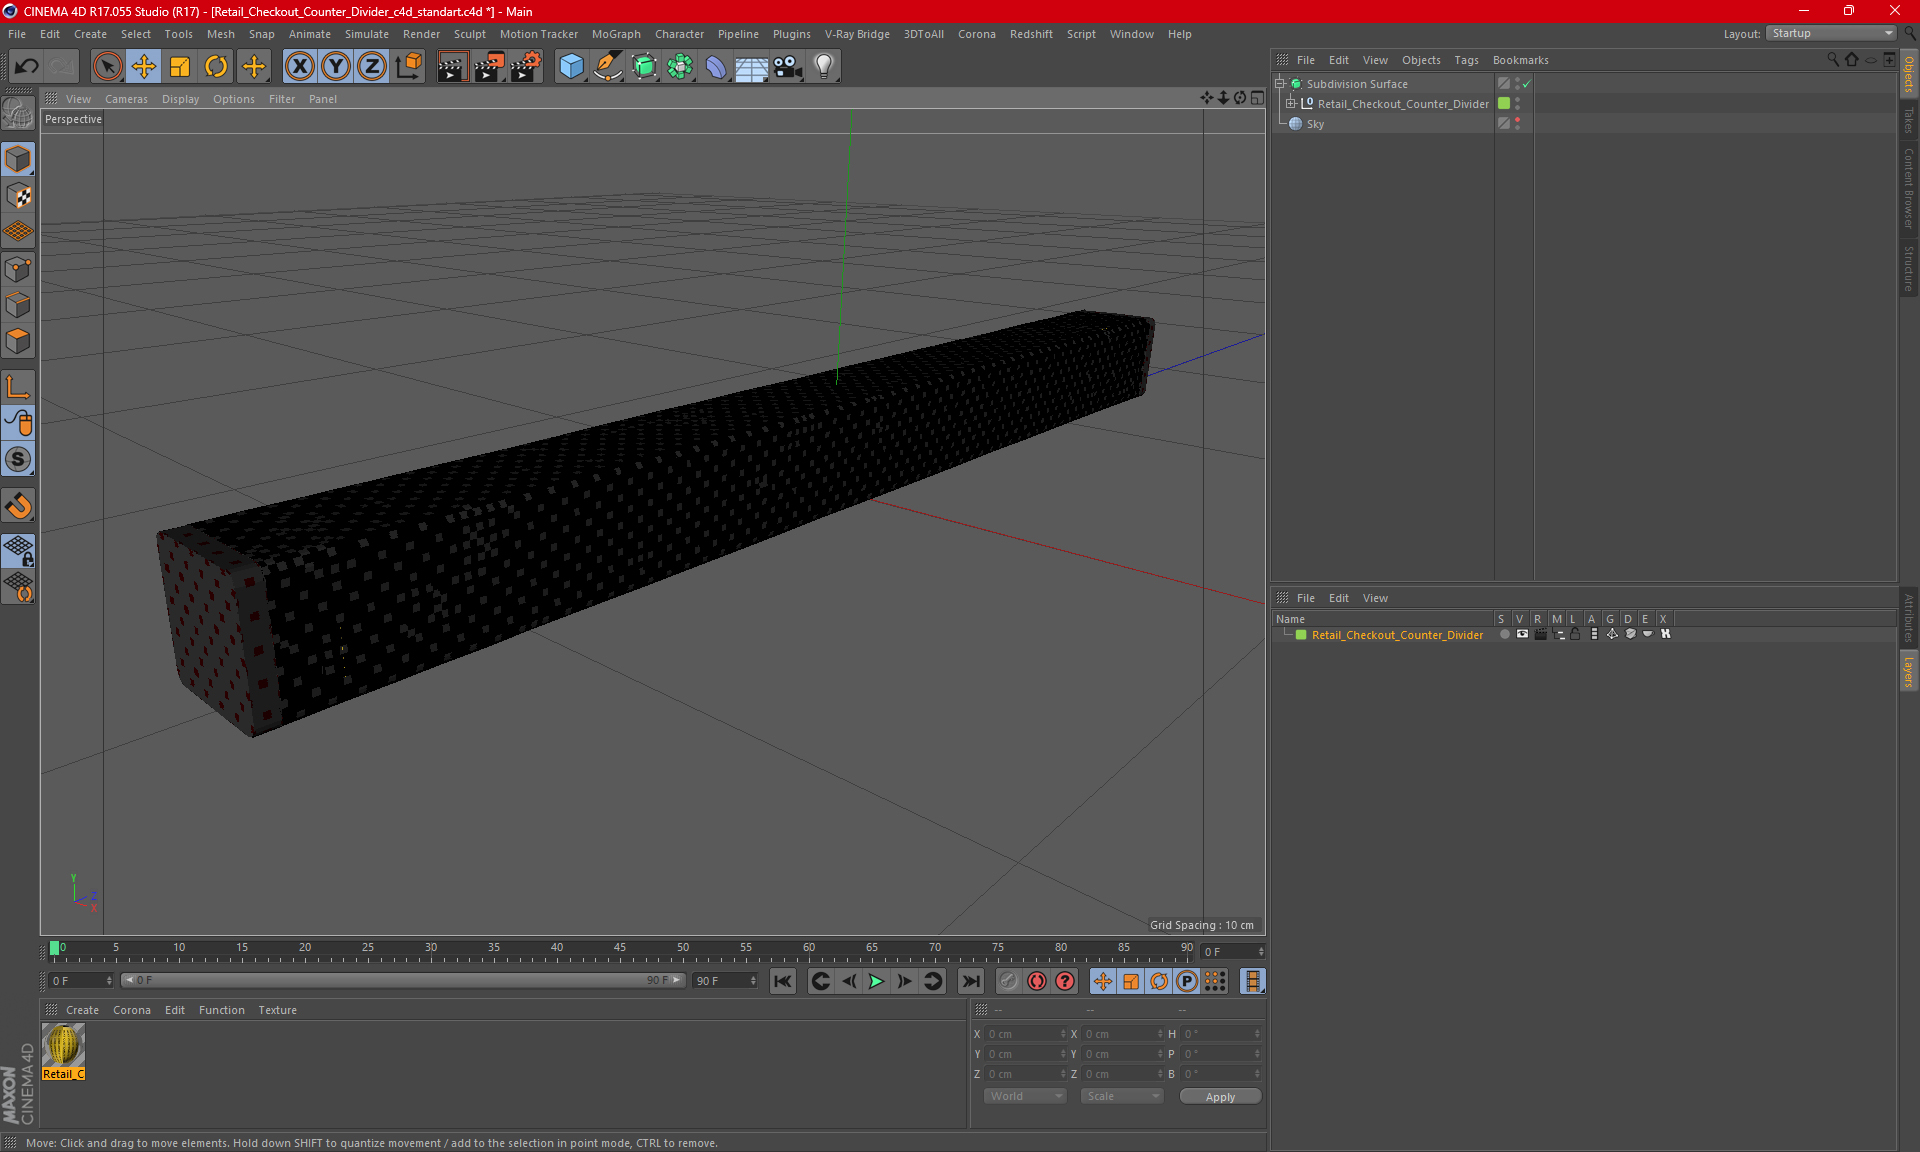Activate the Move tool
This screenshot has width=1920, height=1152.
[x=144, y=67]
